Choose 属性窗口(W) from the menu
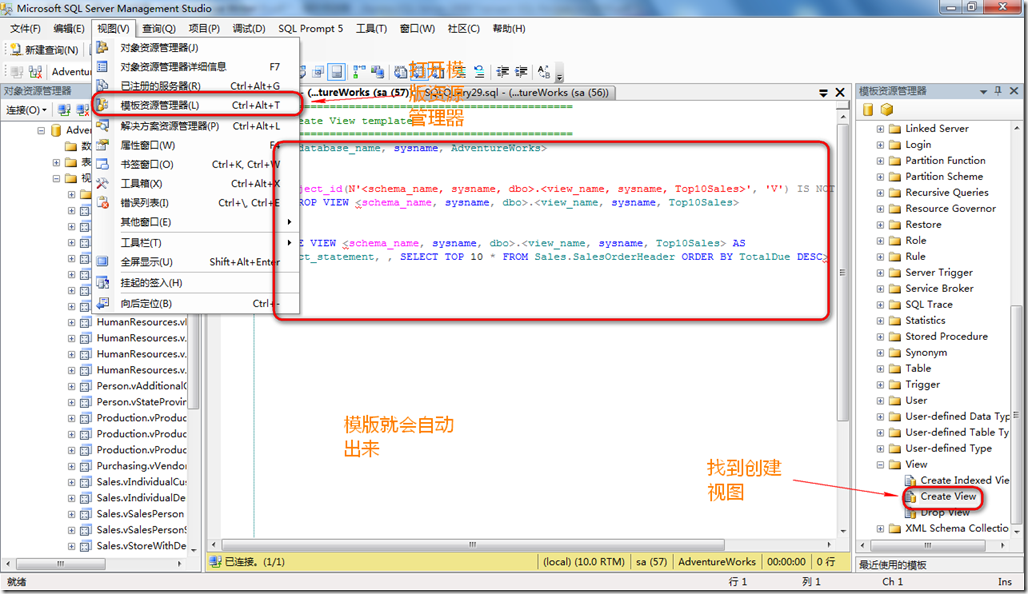This screenshot has width=1028, height=594. 197,145
